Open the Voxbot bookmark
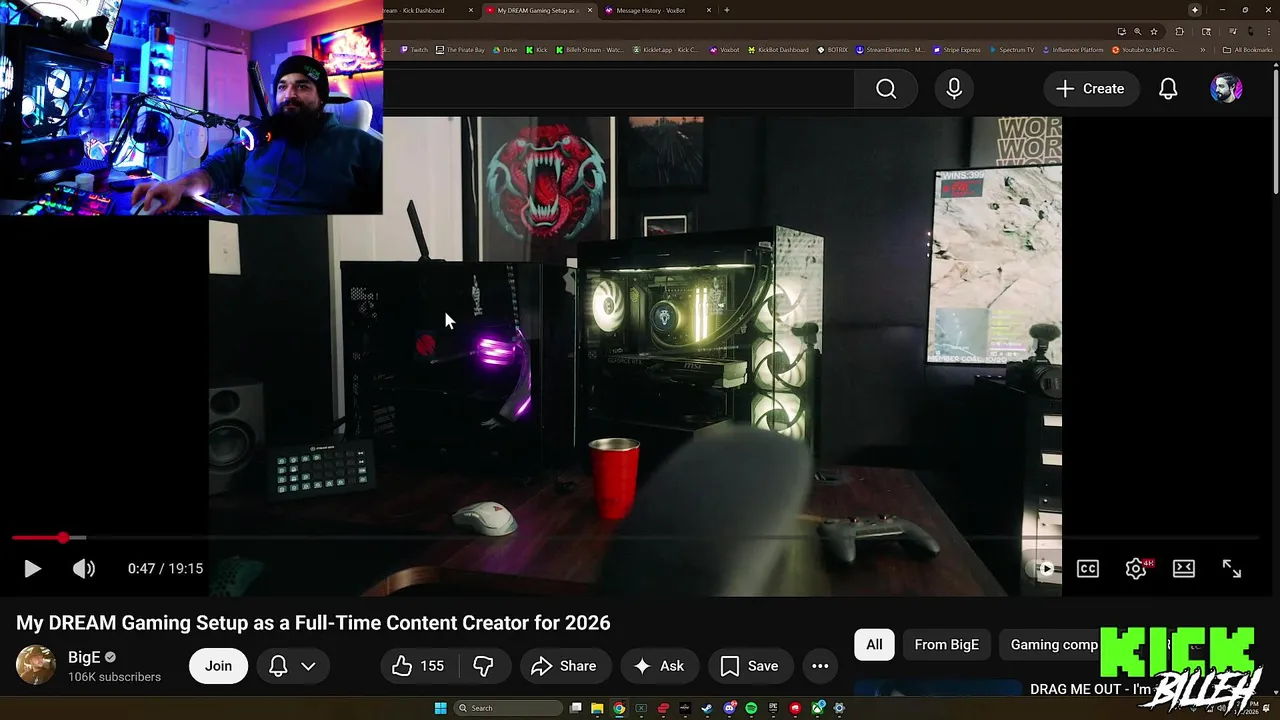 click(724, 50)
